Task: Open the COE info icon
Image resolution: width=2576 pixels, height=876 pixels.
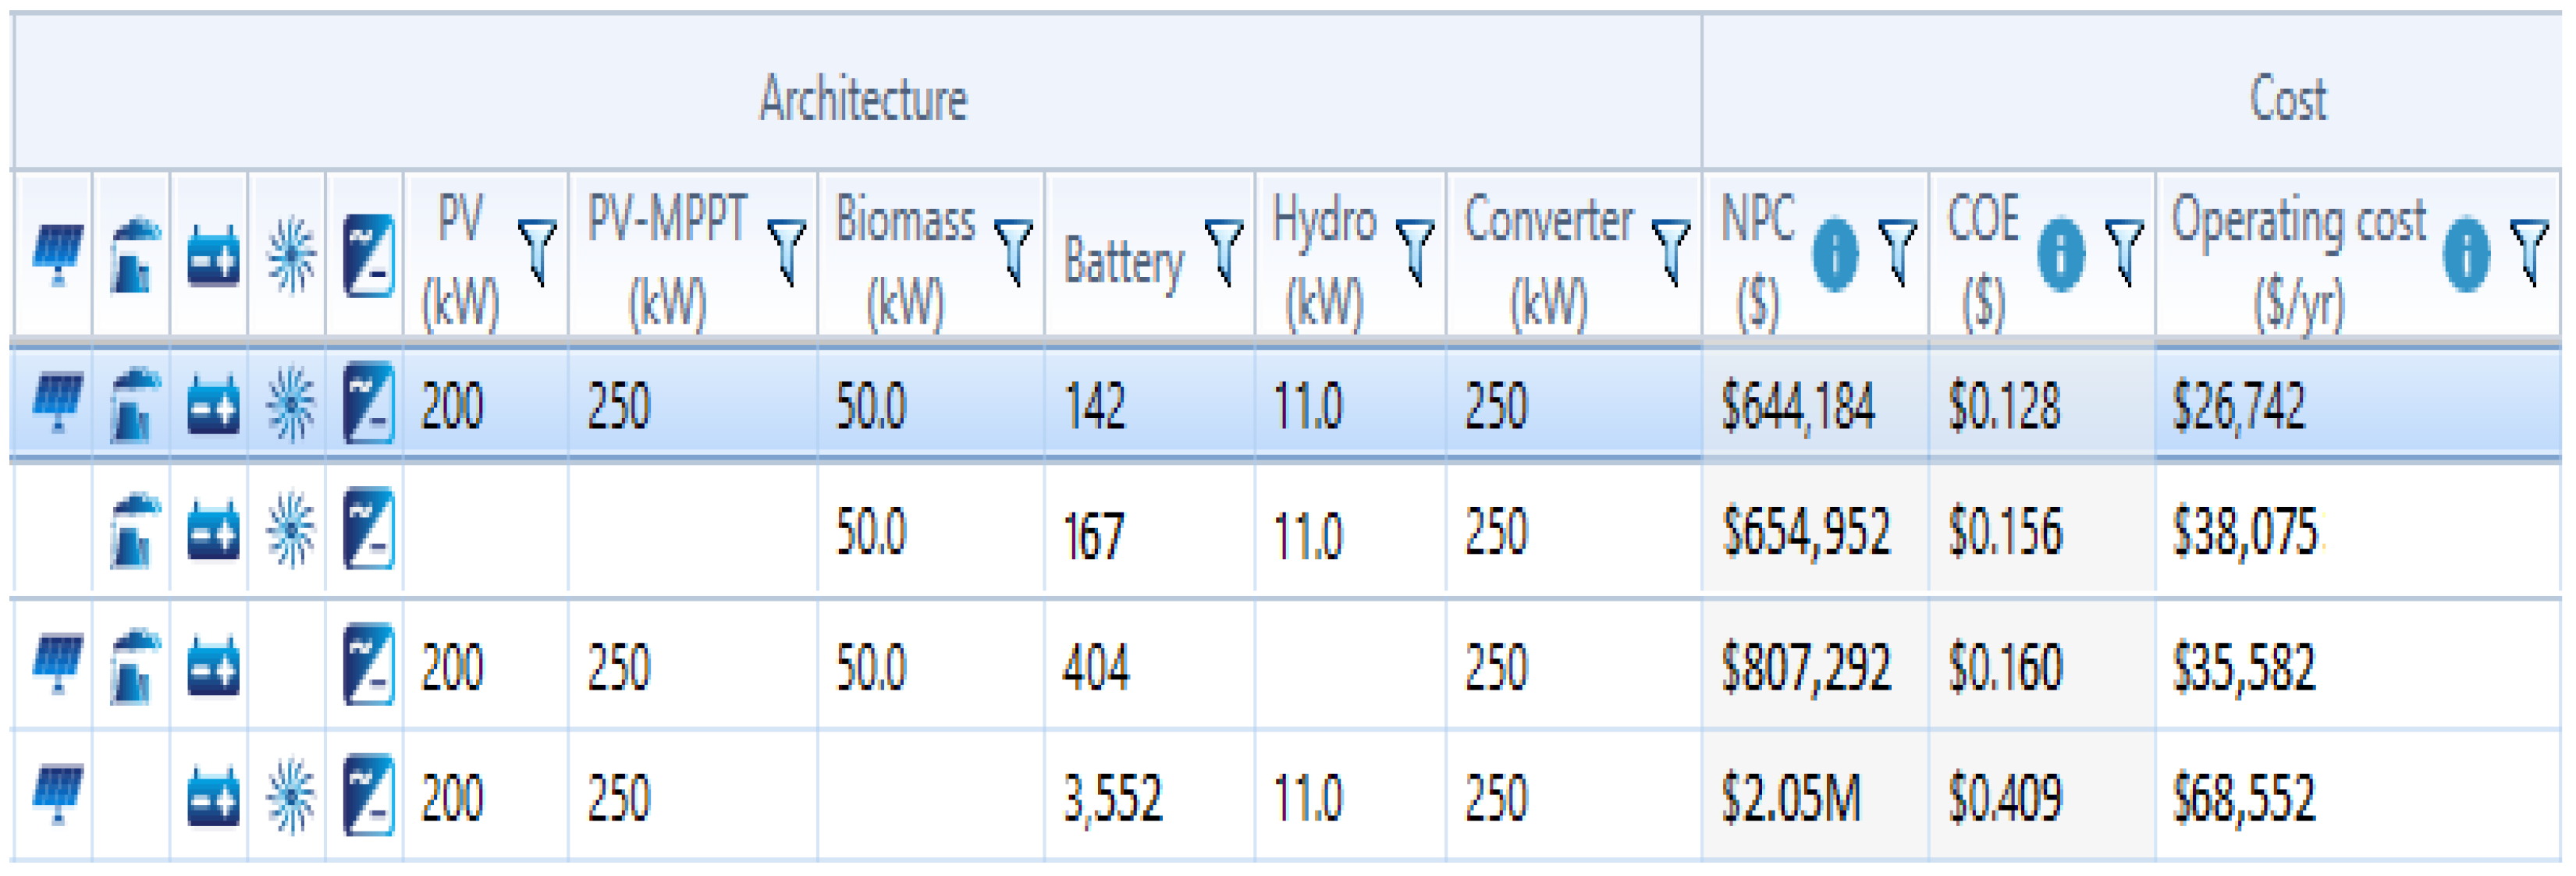Action: click(2060, 254)
